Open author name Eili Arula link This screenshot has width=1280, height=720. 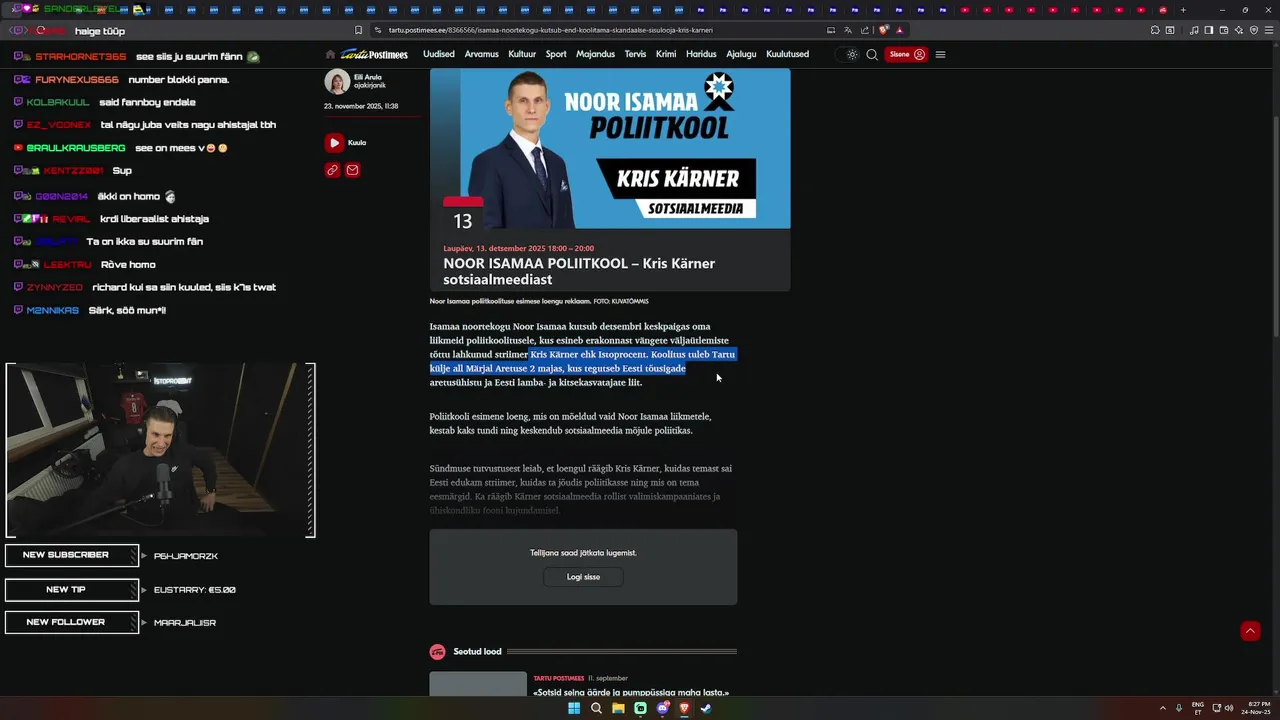pos(368,77)
